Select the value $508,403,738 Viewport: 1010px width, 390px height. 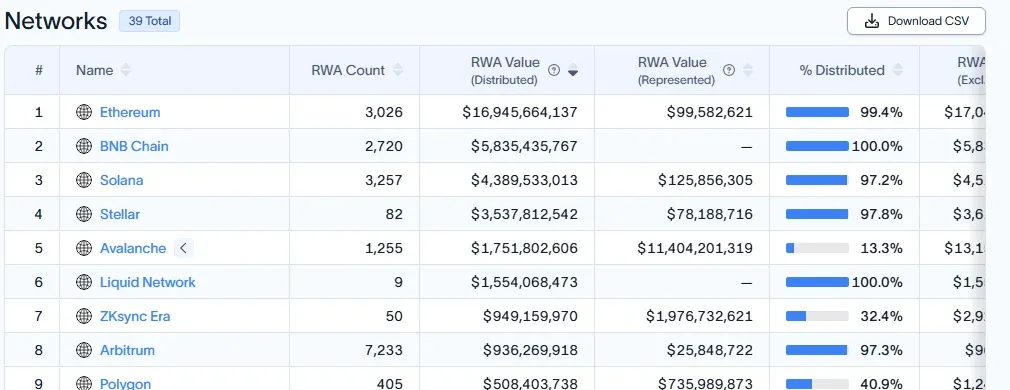(530, 384)
